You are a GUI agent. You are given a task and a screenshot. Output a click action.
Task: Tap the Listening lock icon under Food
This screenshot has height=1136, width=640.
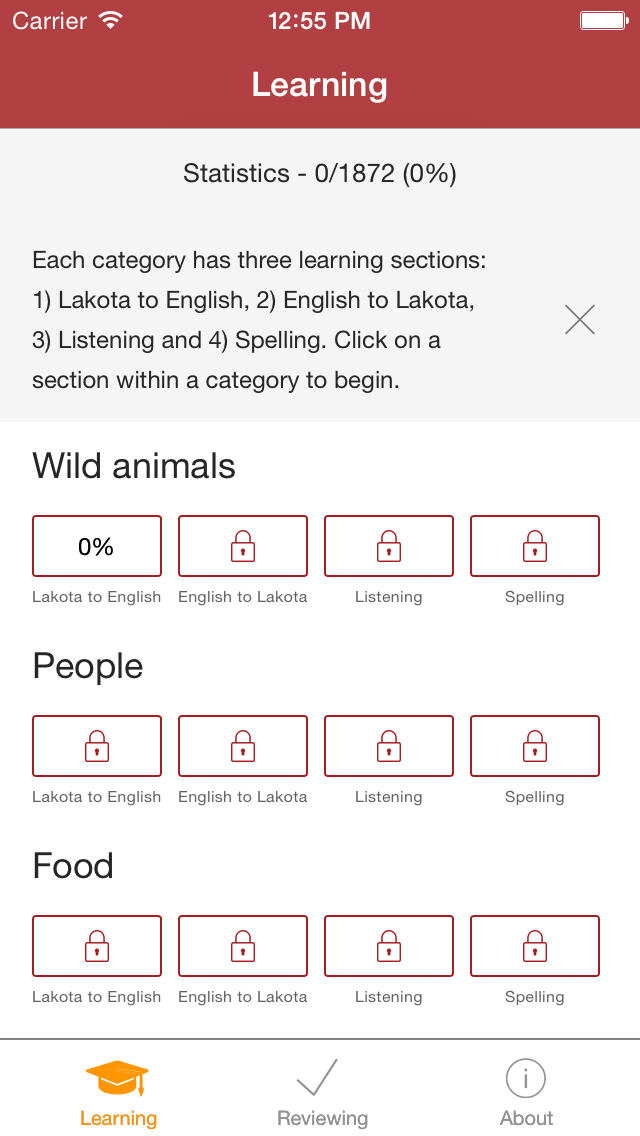pyautogui.click(x=388, y=946)
